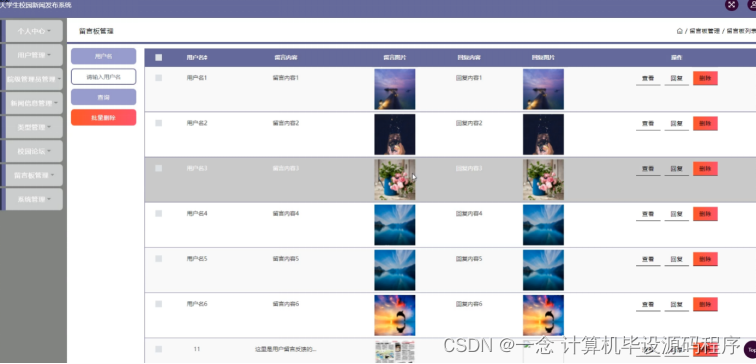Expand the 新闻信息管理 sidebar menu
The width and height of the screenshot is (756, 364).
click(x=34, y=103)
